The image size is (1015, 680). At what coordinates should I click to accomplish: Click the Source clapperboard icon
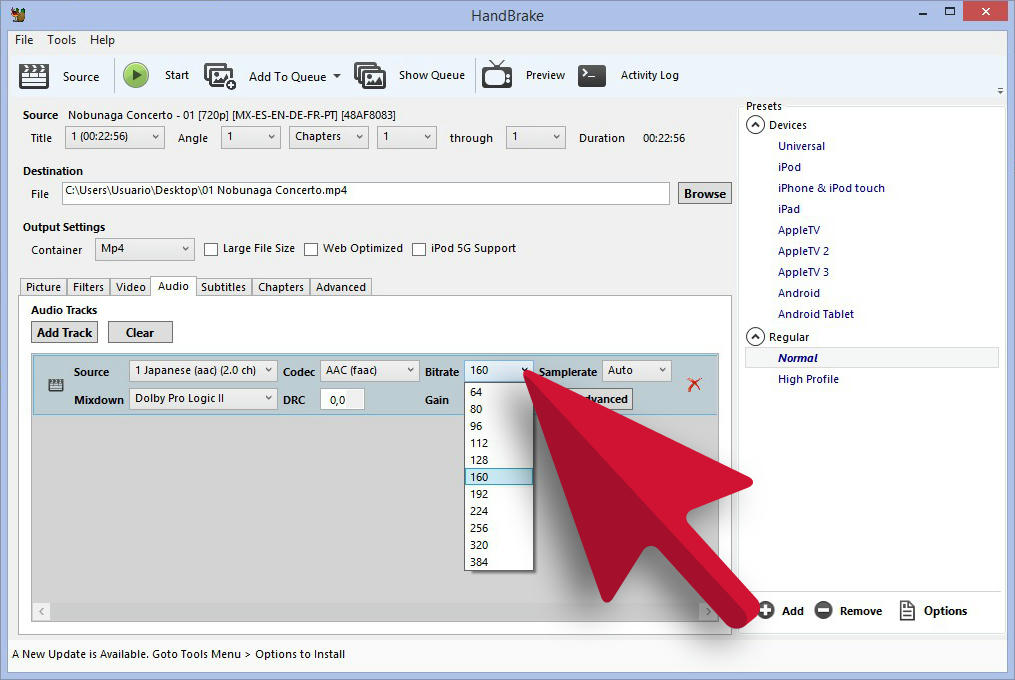point(34,76)
